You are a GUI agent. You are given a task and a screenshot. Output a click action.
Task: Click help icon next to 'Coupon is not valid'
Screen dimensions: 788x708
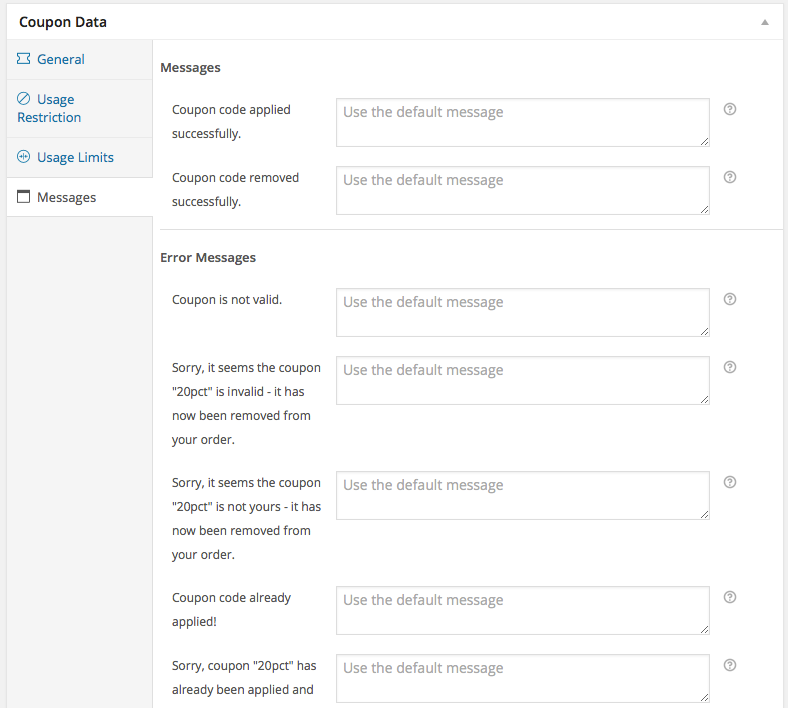tap(730, 299)
